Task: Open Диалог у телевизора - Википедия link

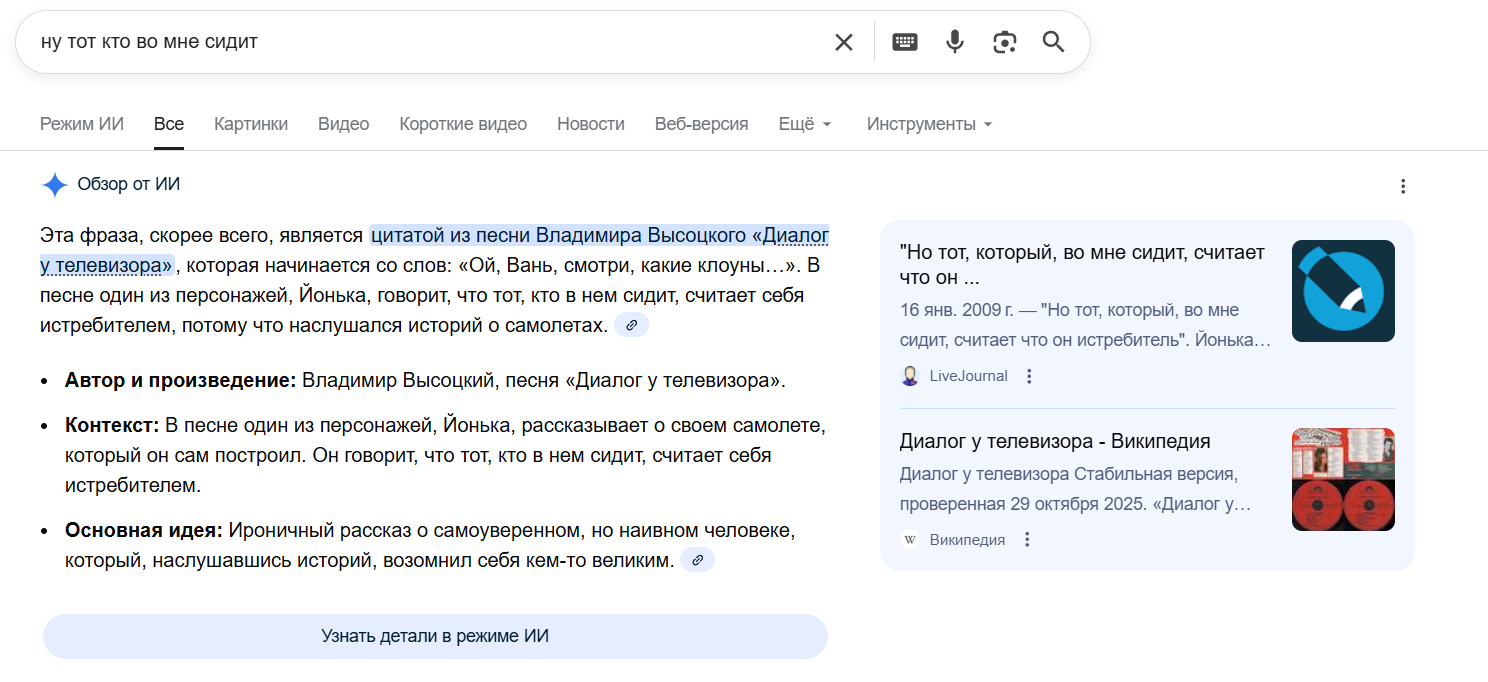Action: pyautogui.click(x=1055, y=441)
